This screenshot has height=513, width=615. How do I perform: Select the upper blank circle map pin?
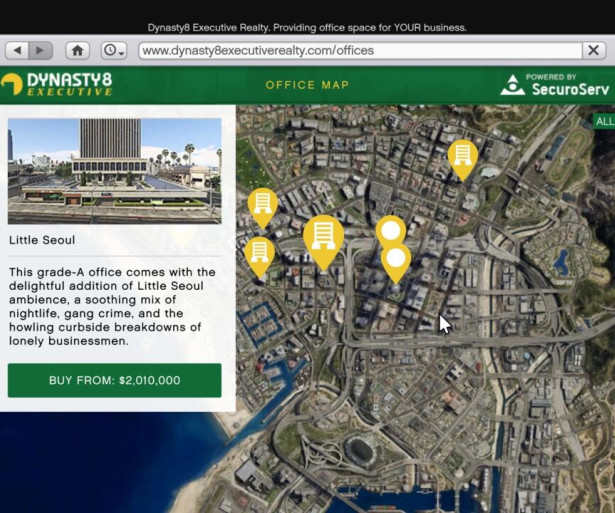(391, 231)
